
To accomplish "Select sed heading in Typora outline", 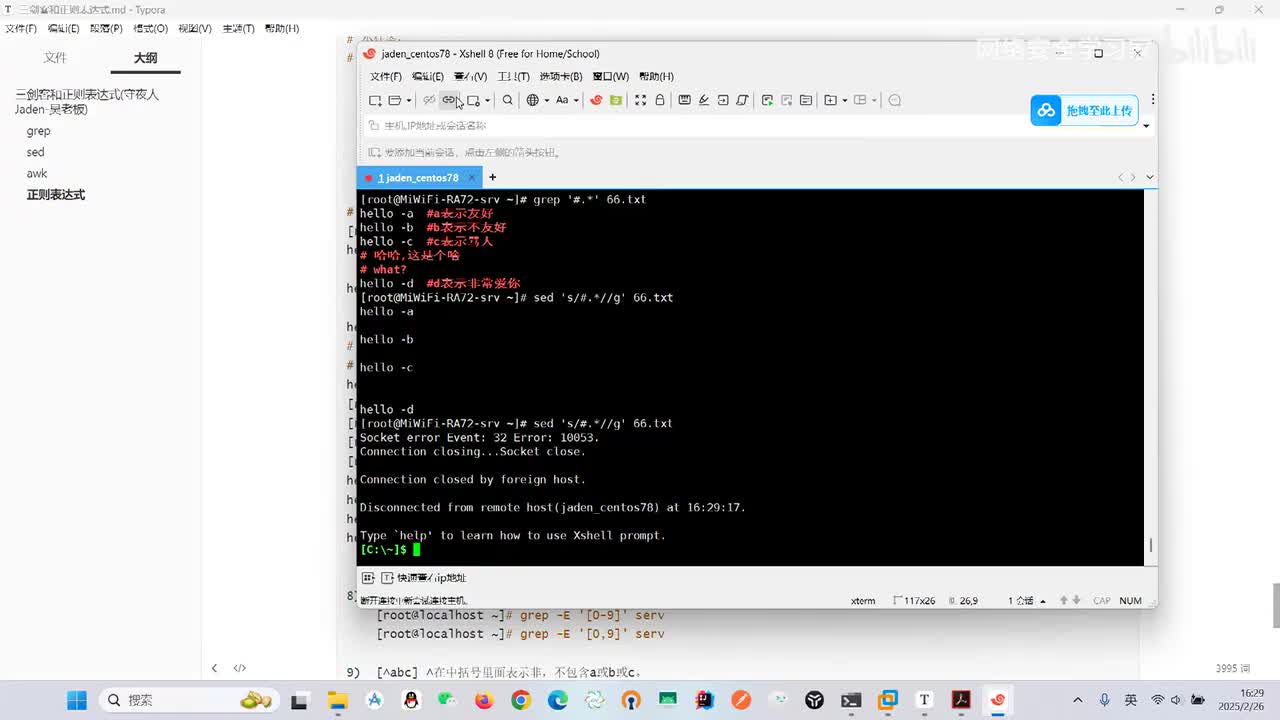I will click(x=36, y=152).
